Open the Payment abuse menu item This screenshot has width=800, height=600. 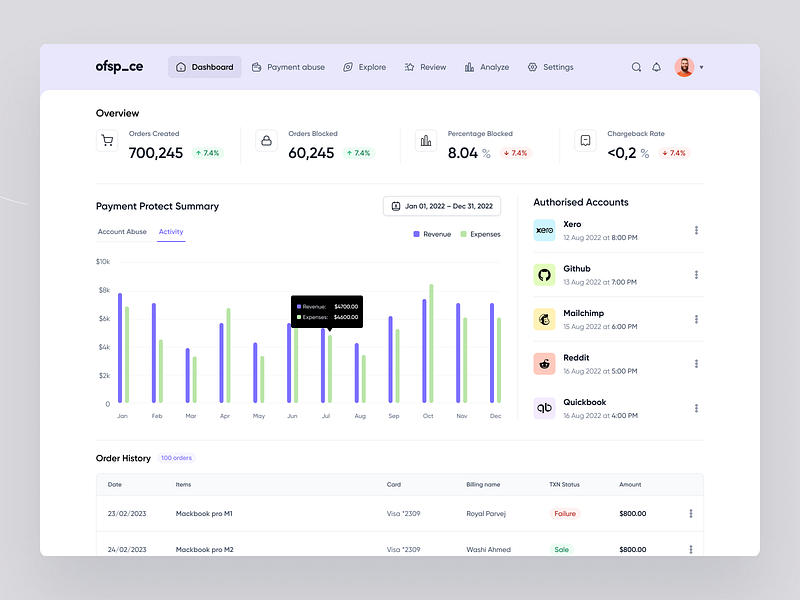pyautogui.click(x=288, y=67)
